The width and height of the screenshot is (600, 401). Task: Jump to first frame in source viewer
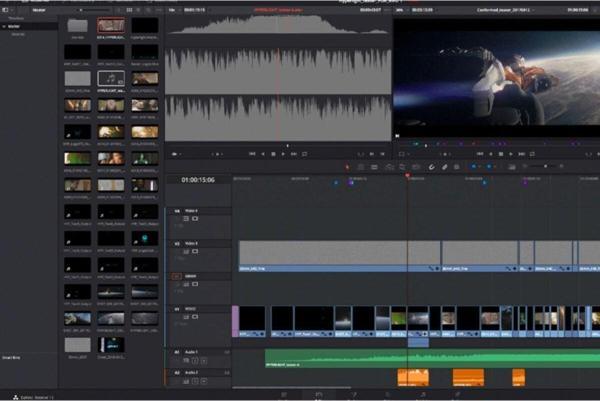(x=252, y=154)
